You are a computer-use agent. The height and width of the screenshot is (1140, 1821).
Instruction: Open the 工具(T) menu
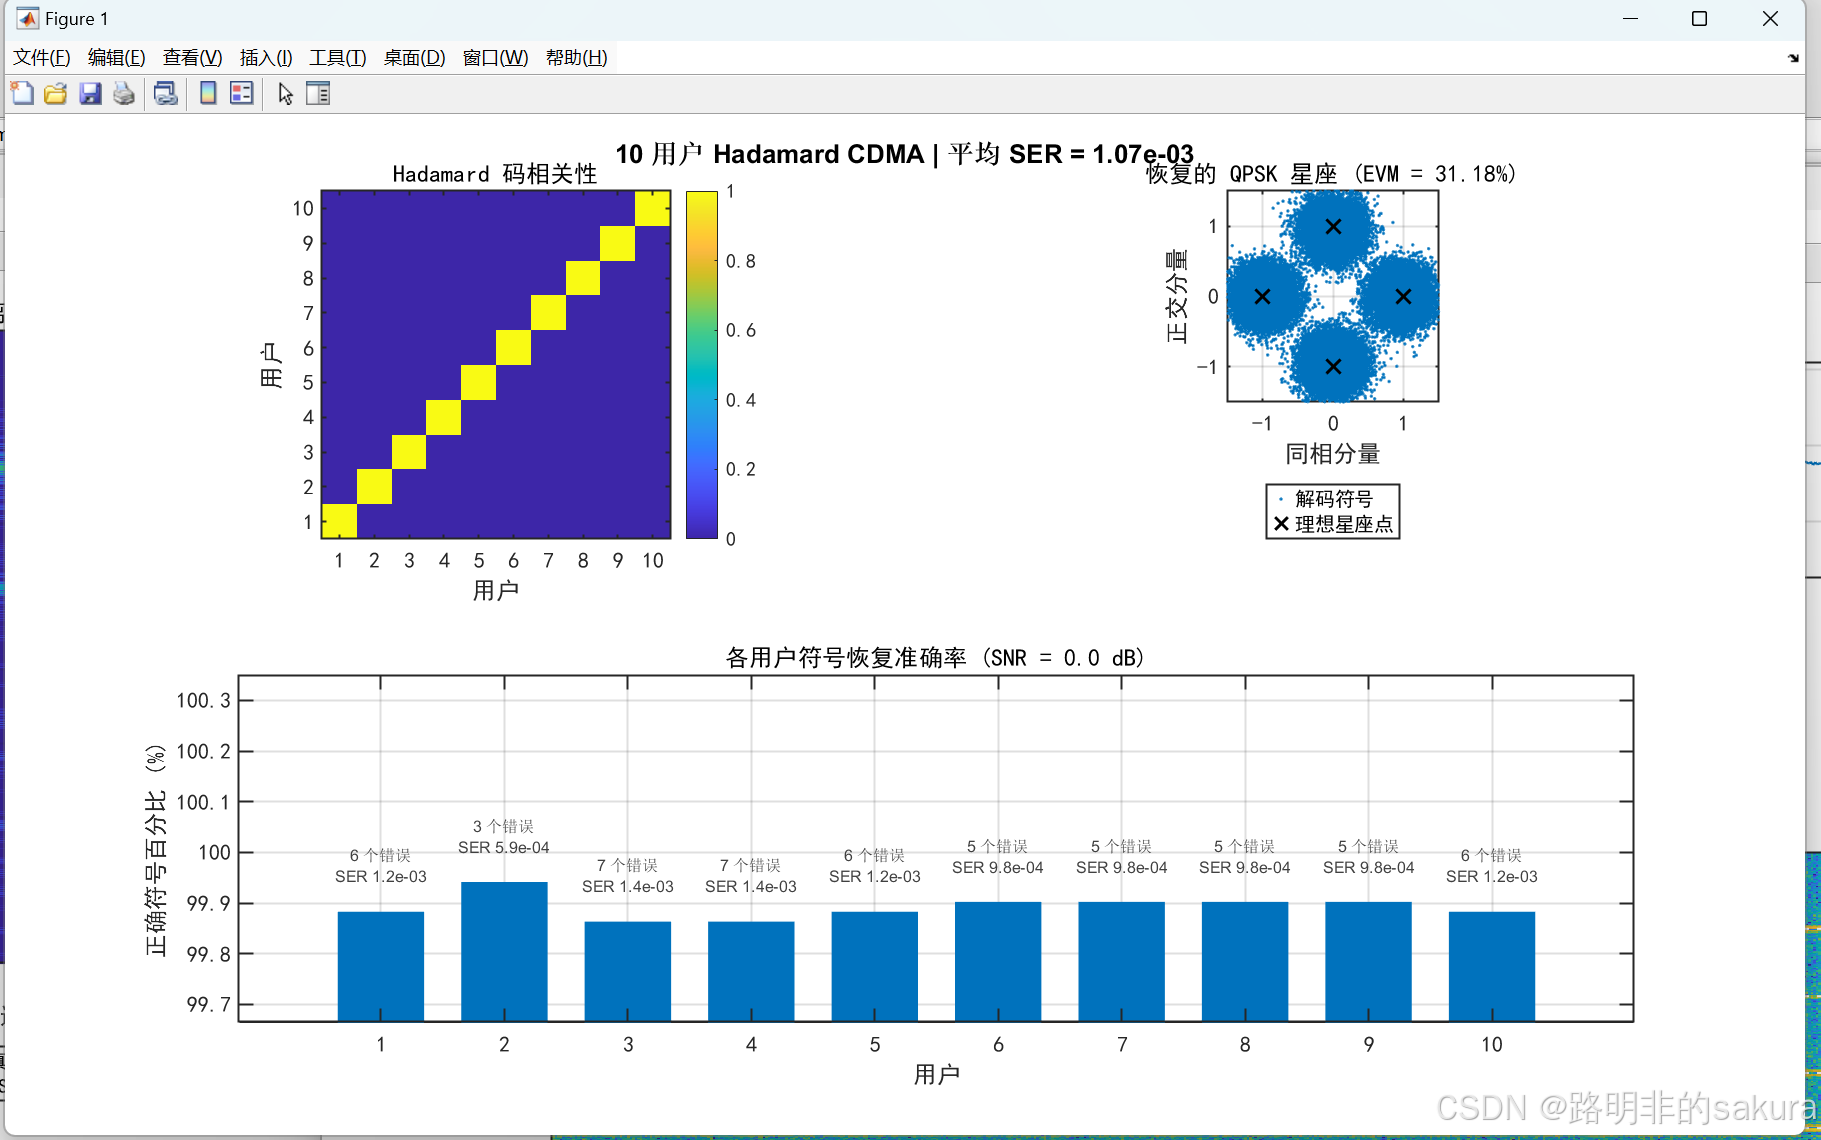(338, 58)
